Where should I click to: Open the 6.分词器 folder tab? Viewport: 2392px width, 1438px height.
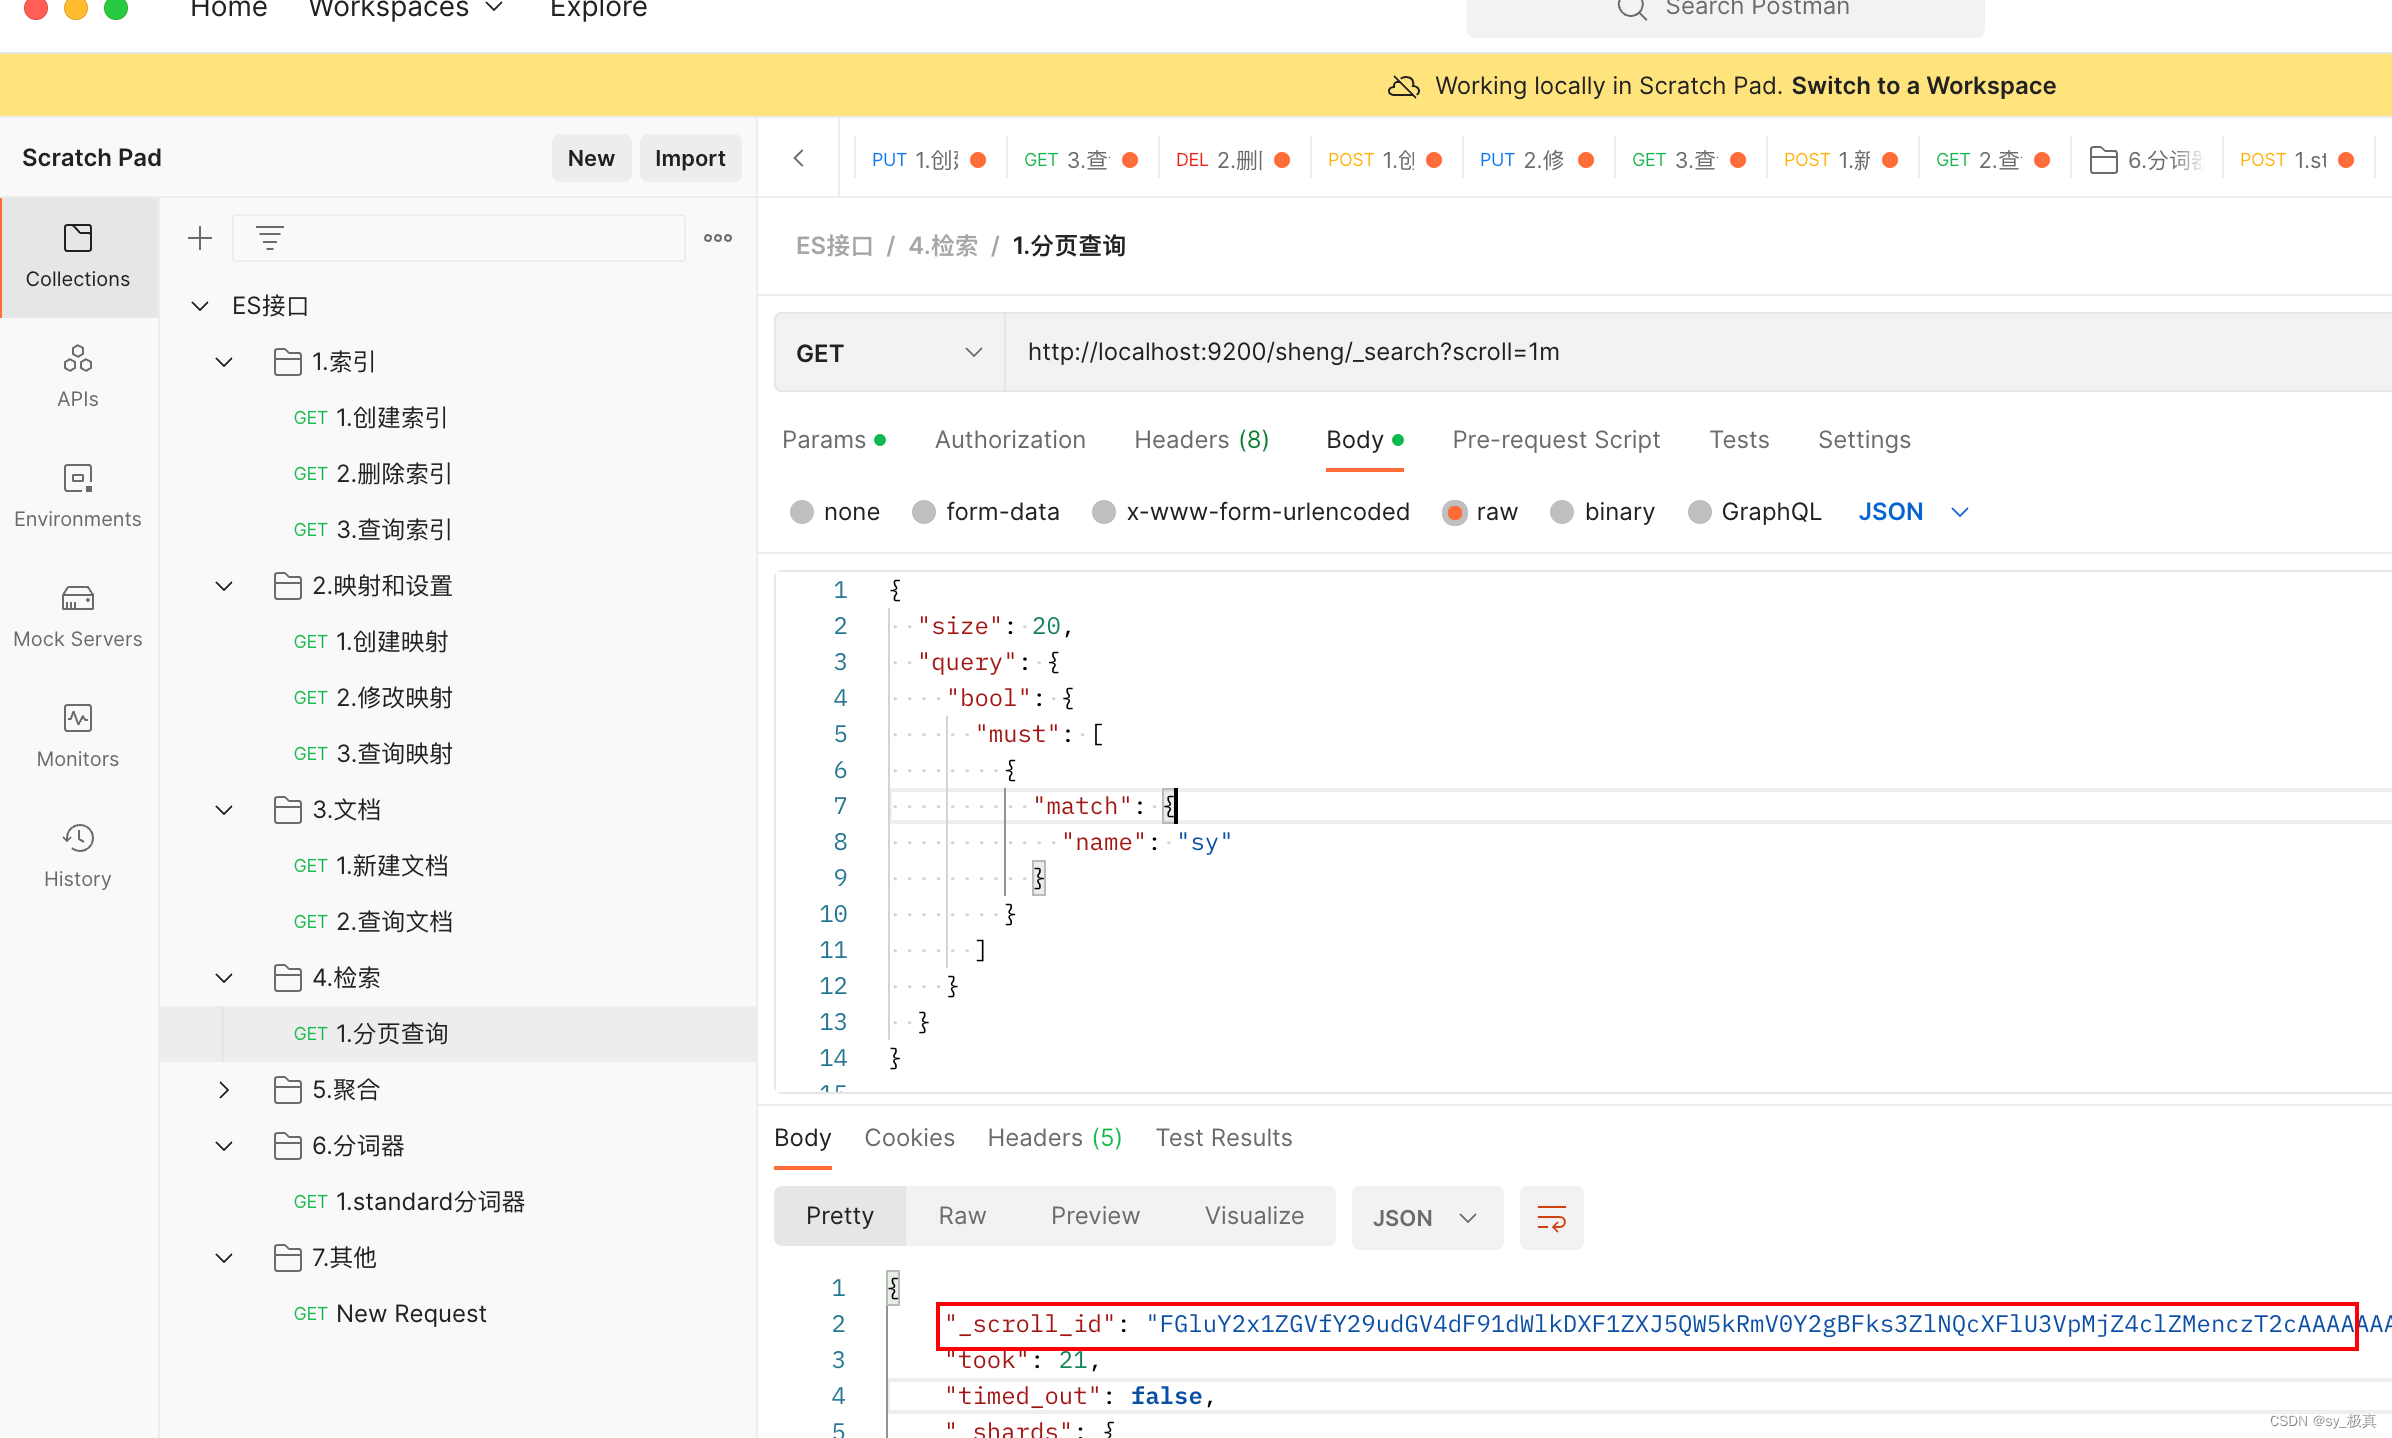pos(2146,160)
